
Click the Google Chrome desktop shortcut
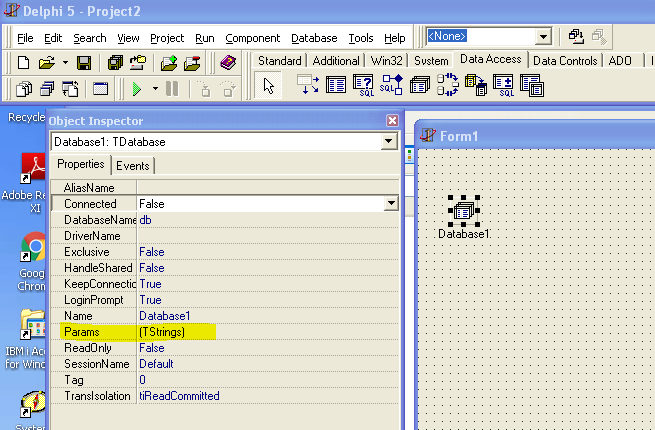(32, 262)
